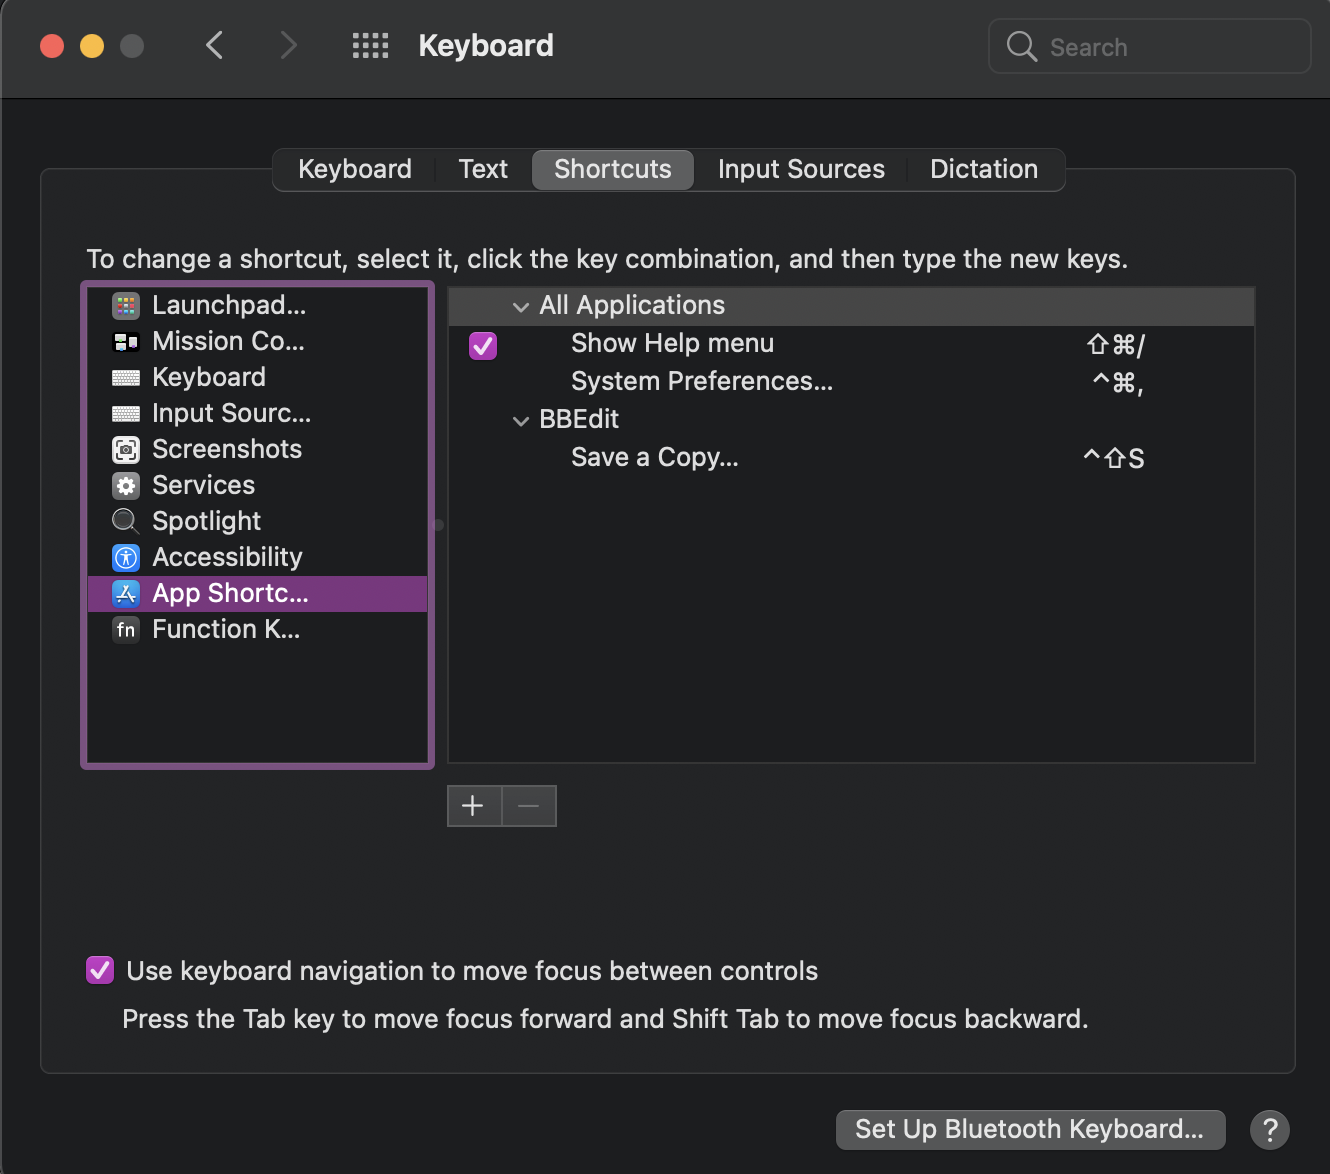Open the Dictation tab
Image resolution: width=1330 pixels, height=1174 pixels.
point(984,169)
